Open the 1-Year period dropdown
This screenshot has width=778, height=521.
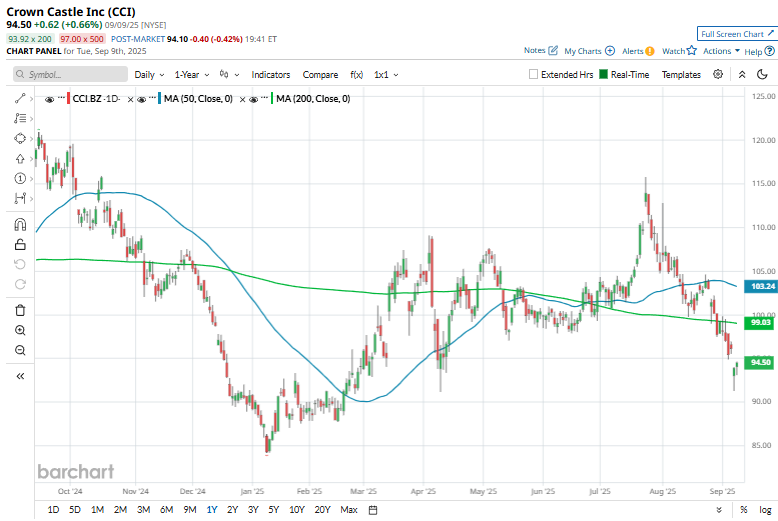pyautogui.click(x=192, y=74)
